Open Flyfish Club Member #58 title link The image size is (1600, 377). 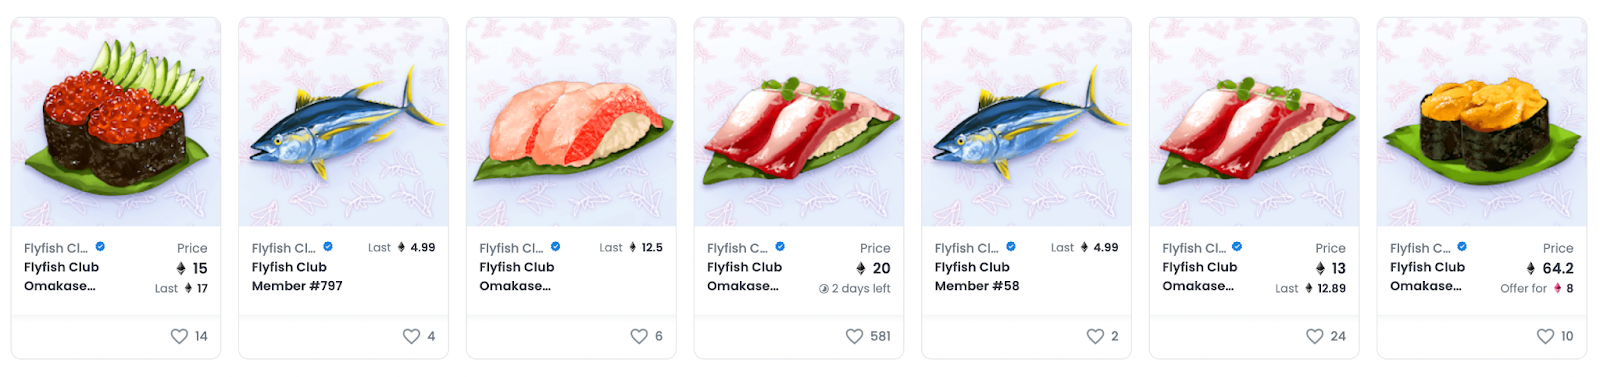977,276
